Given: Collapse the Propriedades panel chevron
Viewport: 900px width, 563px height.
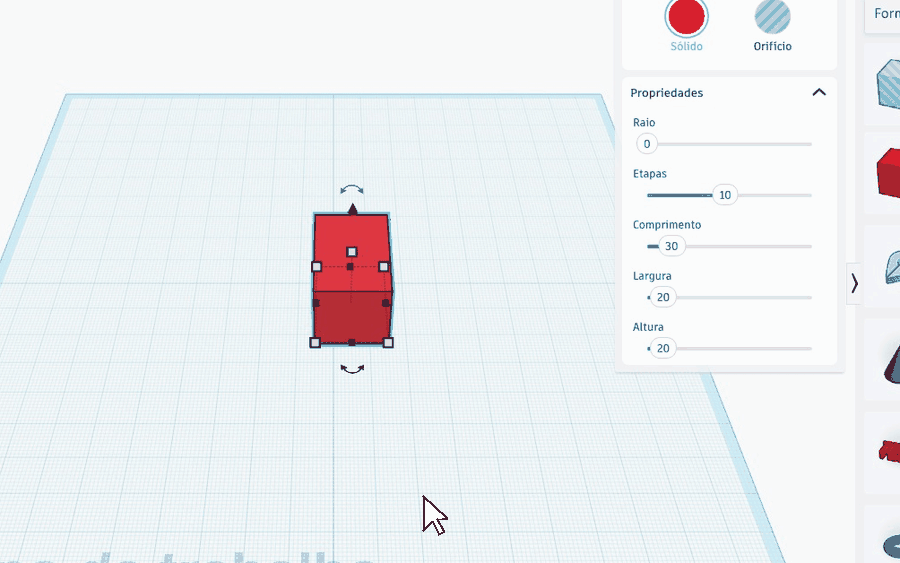Looking at the screenshot, I should click(x=819, y=92).
